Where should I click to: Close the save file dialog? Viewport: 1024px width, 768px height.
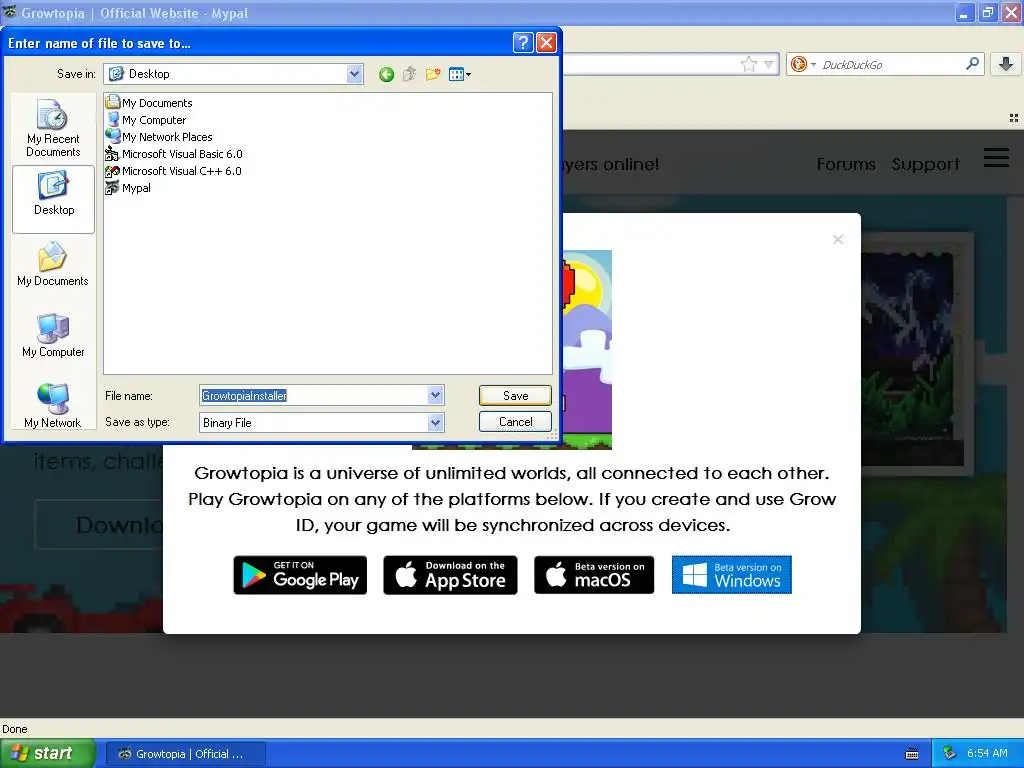(546, 43)
